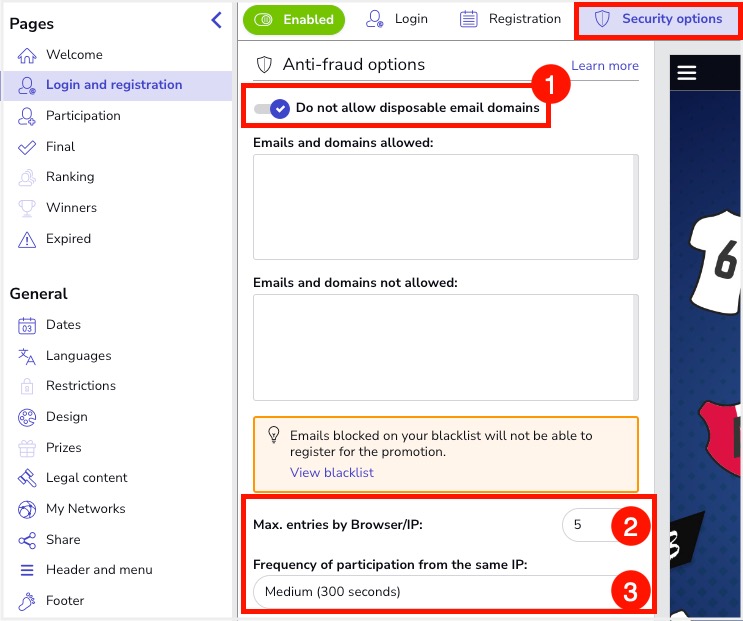Select the Security options tab
The image size is (743, 621).
(658, 19)
